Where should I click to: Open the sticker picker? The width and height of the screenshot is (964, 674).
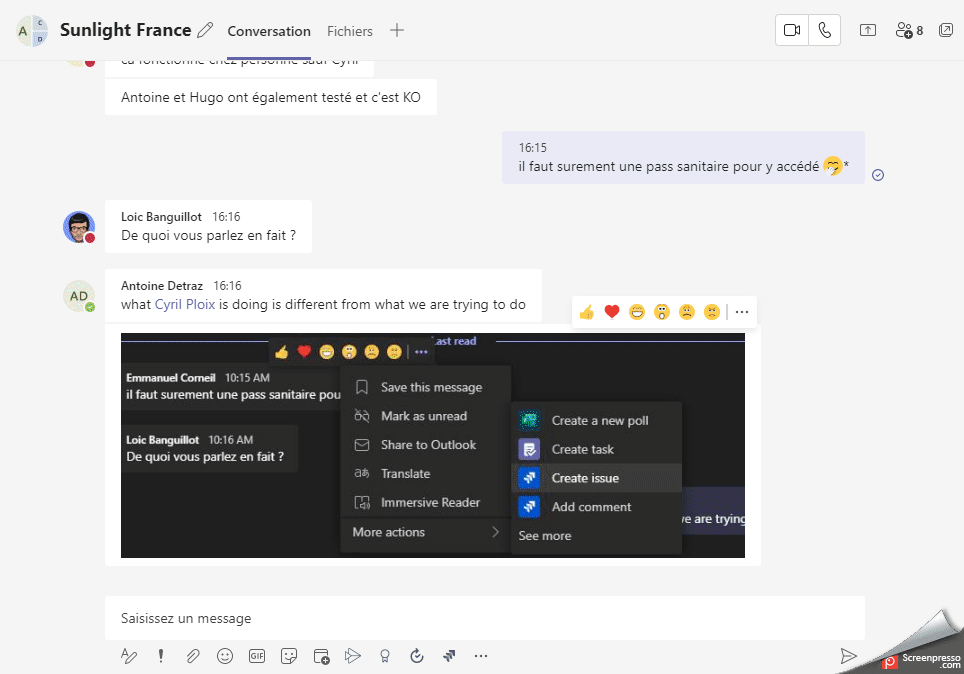tap(289, 656)
